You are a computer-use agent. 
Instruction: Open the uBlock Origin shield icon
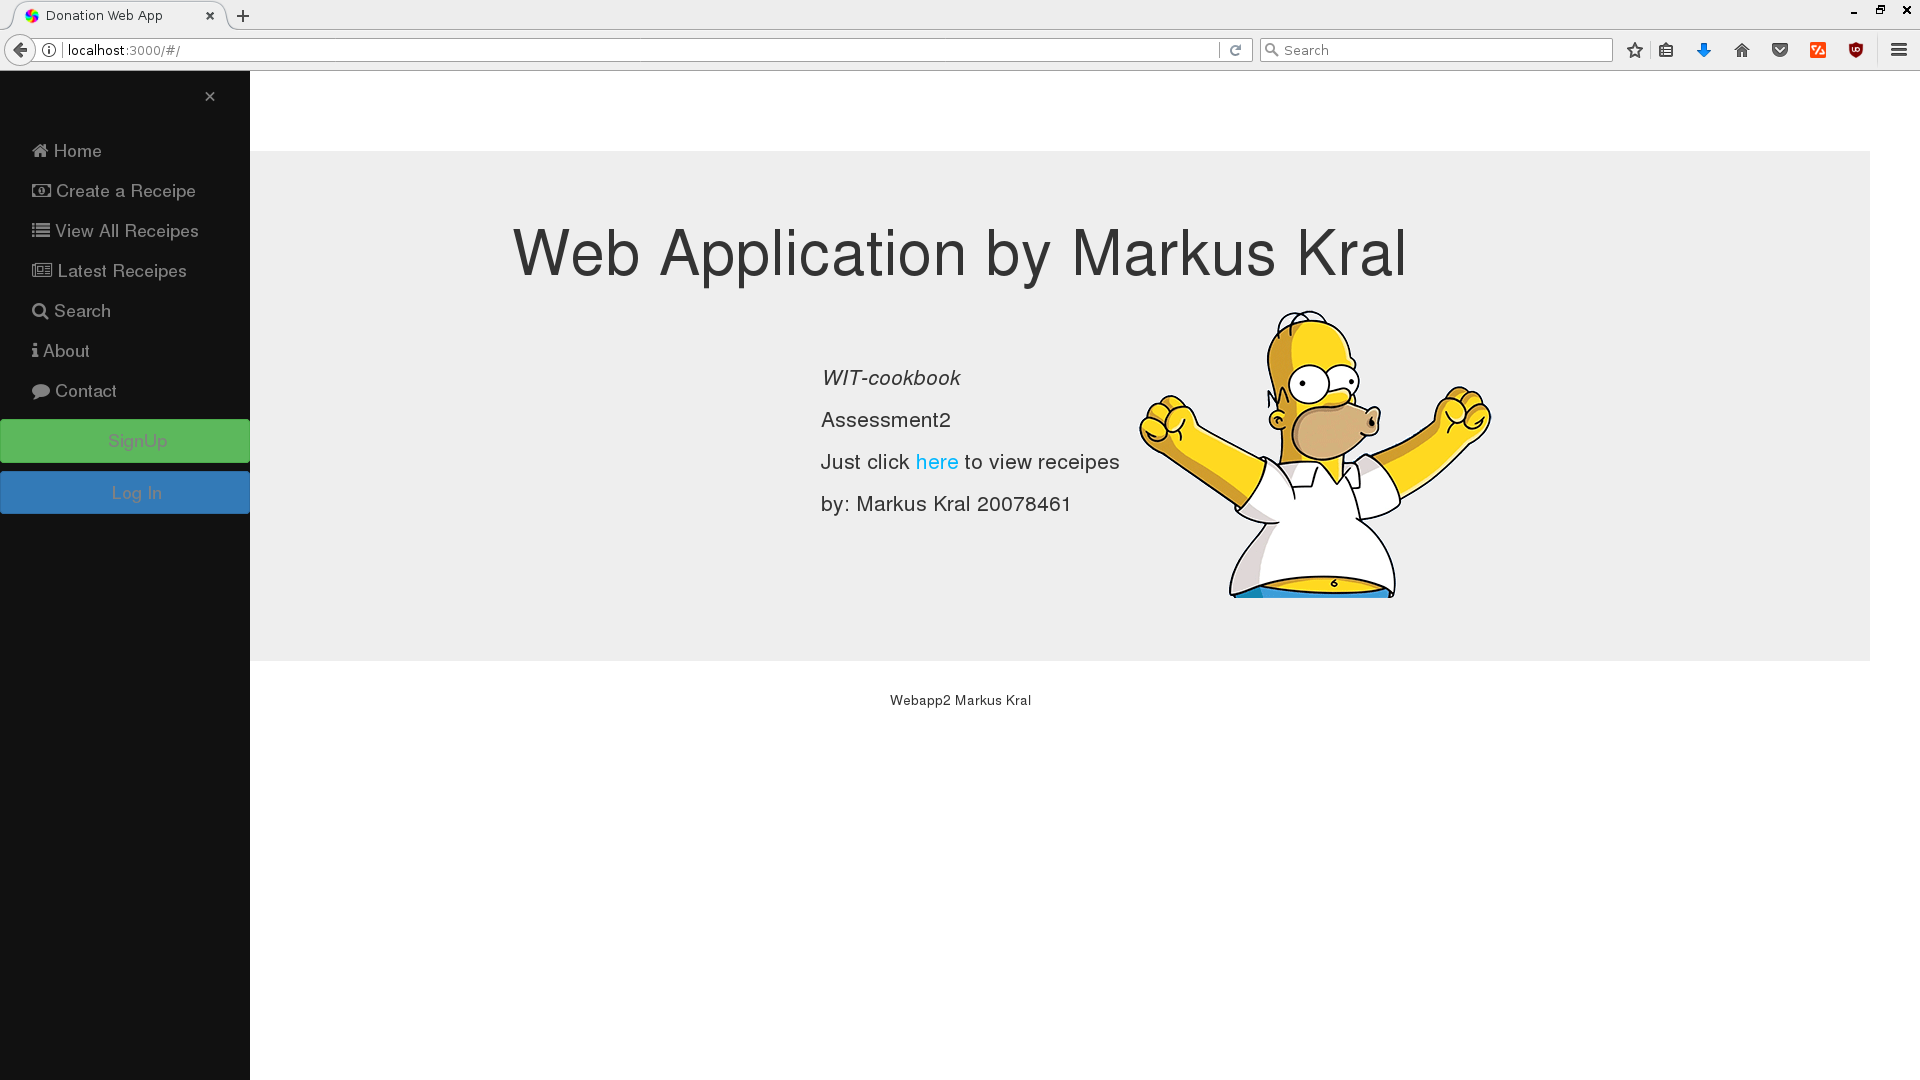tap(1856, 50)
